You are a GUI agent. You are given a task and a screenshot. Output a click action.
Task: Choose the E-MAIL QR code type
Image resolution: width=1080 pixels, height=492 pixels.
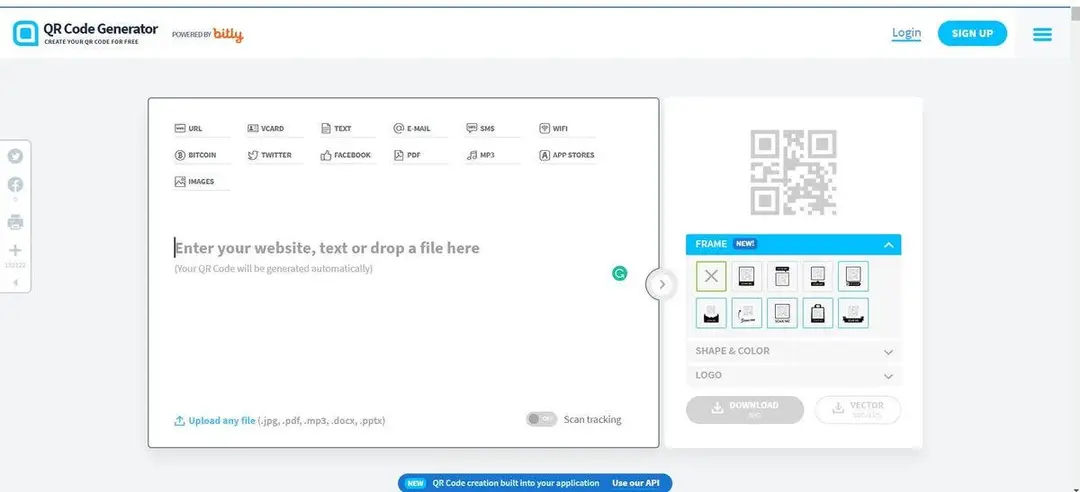[x=412, y=129]
